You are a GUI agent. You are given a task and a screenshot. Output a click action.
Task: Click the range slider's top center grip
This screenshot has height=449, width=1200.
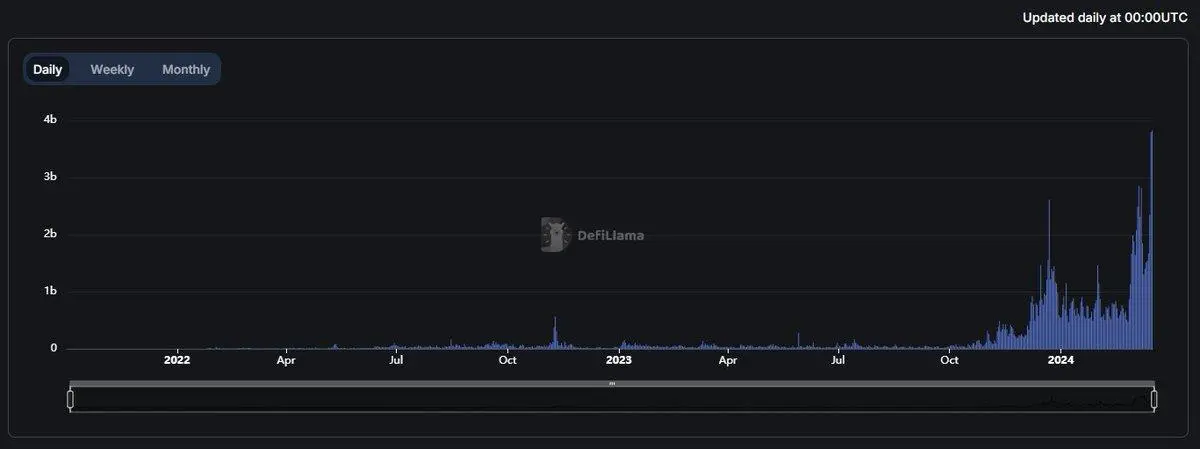coord(612,383)
